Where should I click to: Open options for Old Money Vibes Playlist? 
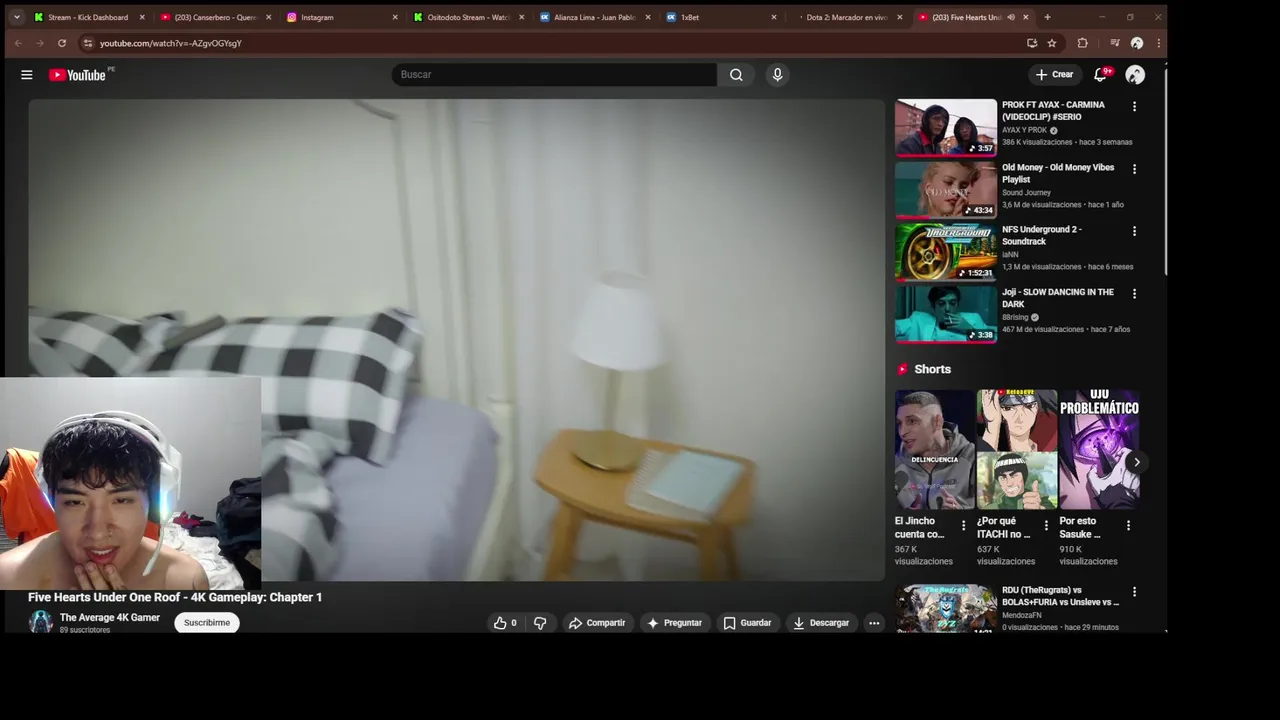point(1134,169)
